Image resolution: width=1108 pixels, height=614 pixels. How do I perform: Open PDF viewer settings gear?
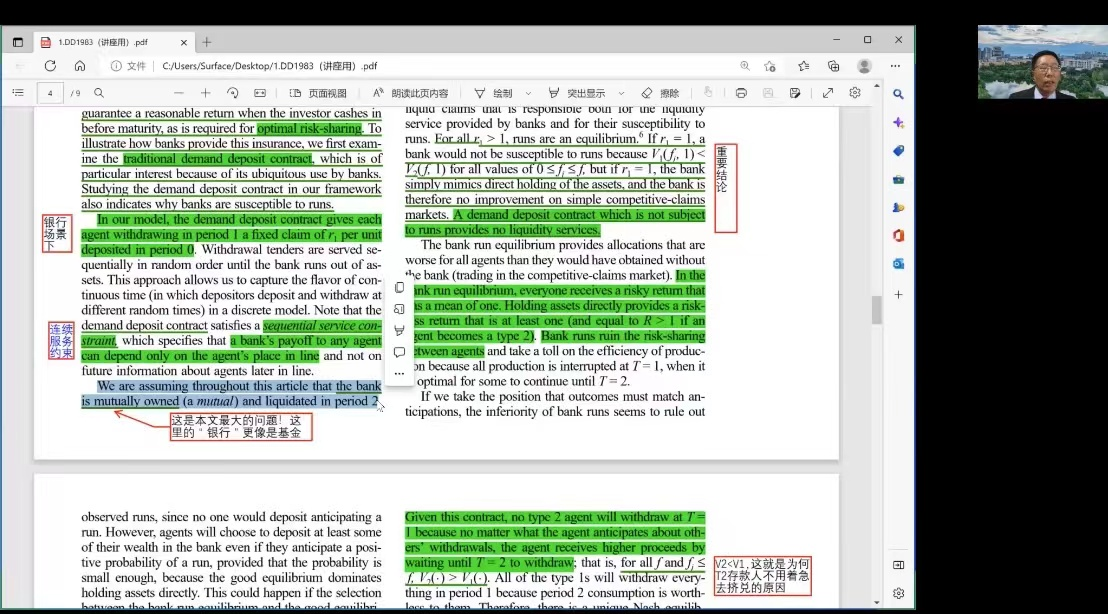[x=855, y=93]
